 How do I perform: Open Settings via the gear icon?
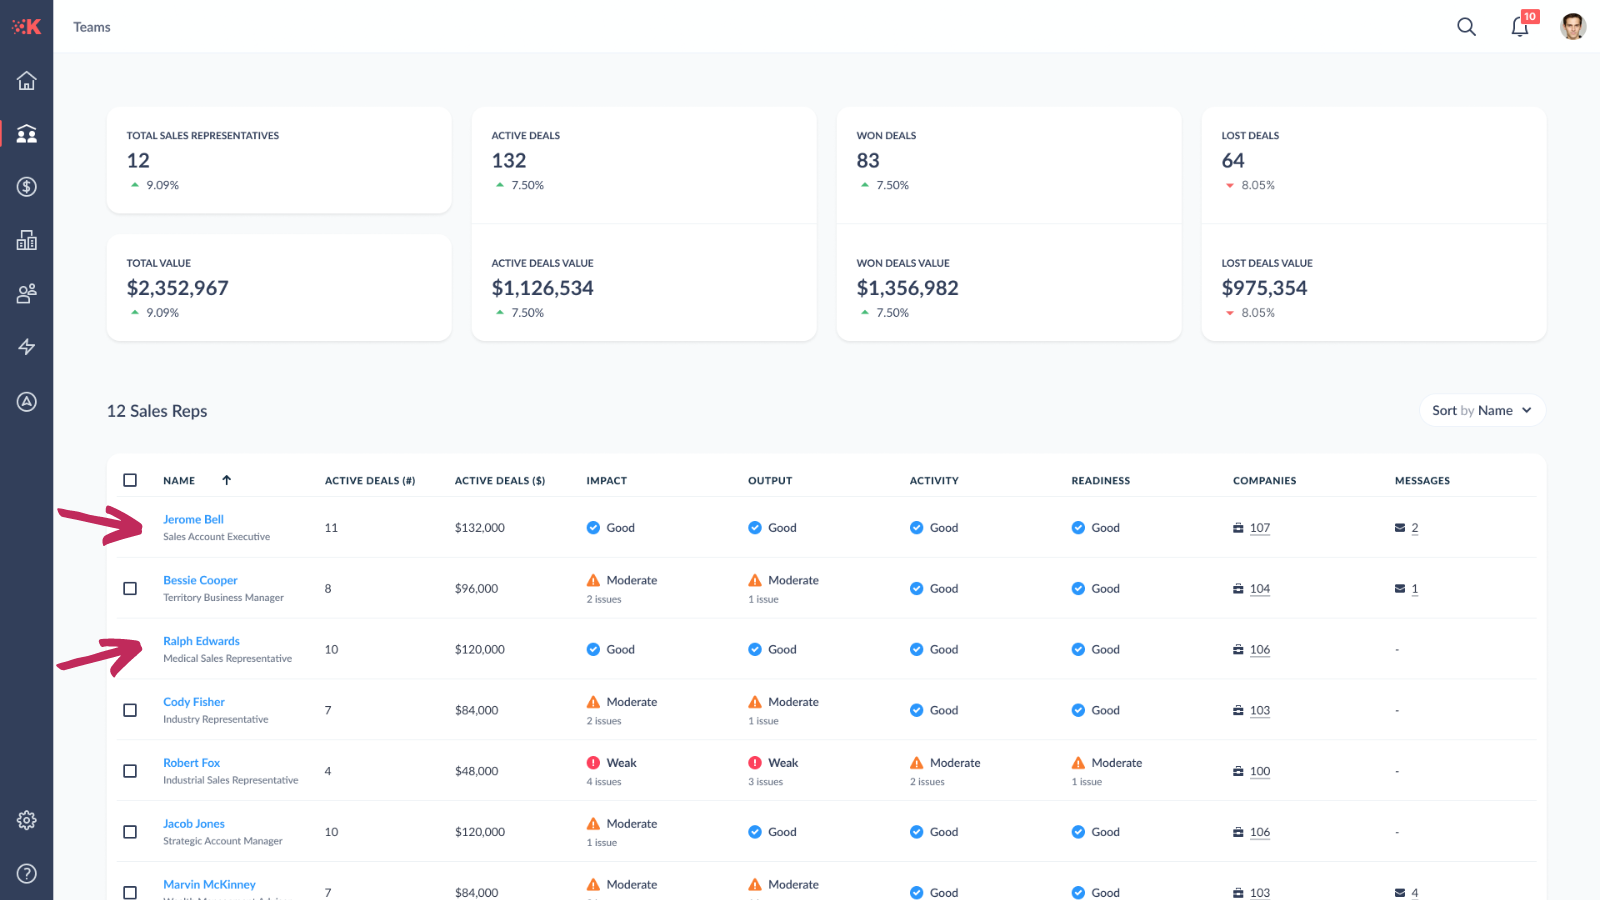(x=26, y=819)
